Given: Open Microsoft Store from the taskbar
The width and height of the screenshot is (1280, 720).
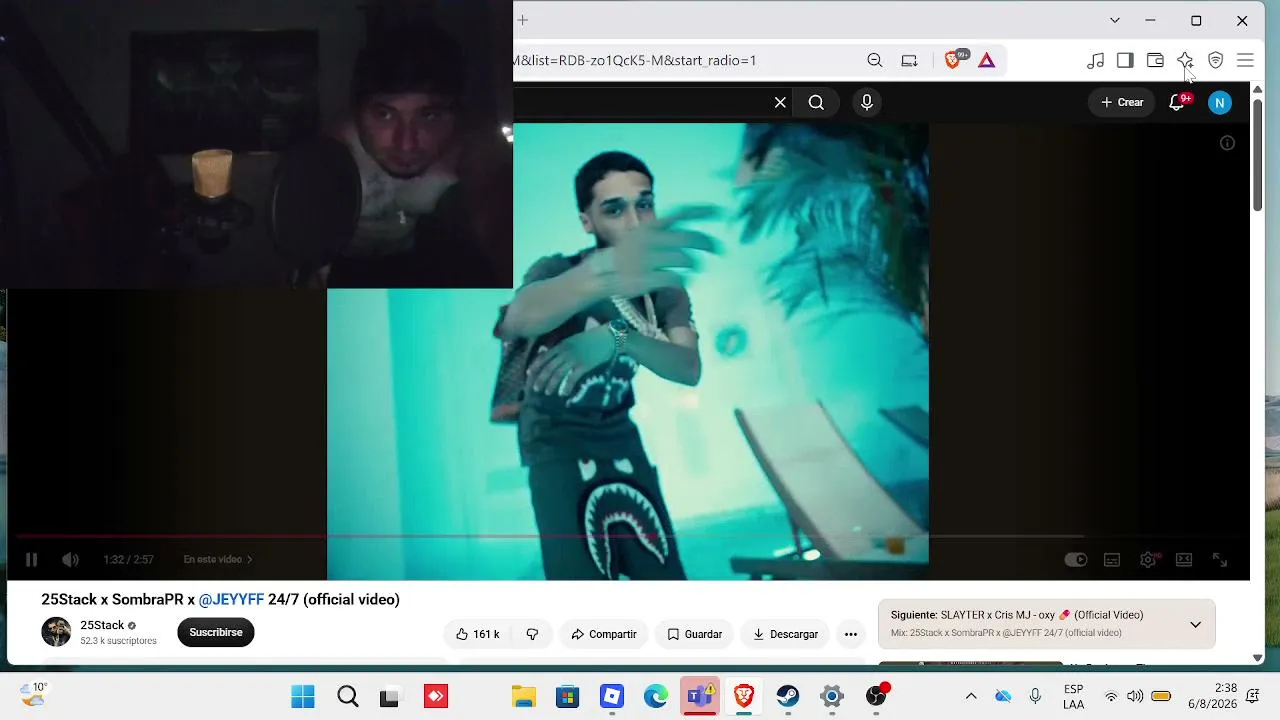Looking at the screenshot, I should coord(567,696).
